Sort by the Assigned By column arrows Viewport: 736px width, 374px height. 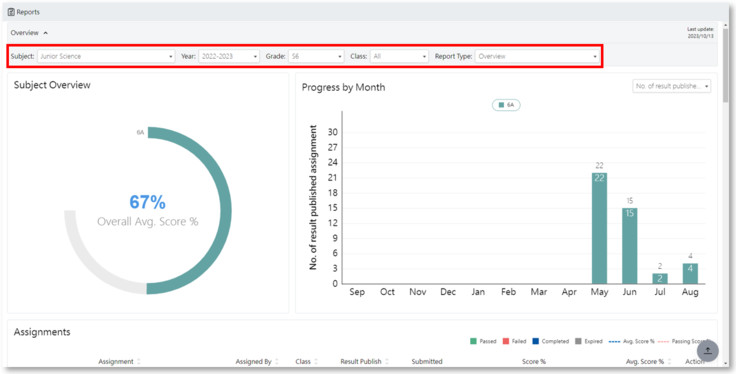277,362
